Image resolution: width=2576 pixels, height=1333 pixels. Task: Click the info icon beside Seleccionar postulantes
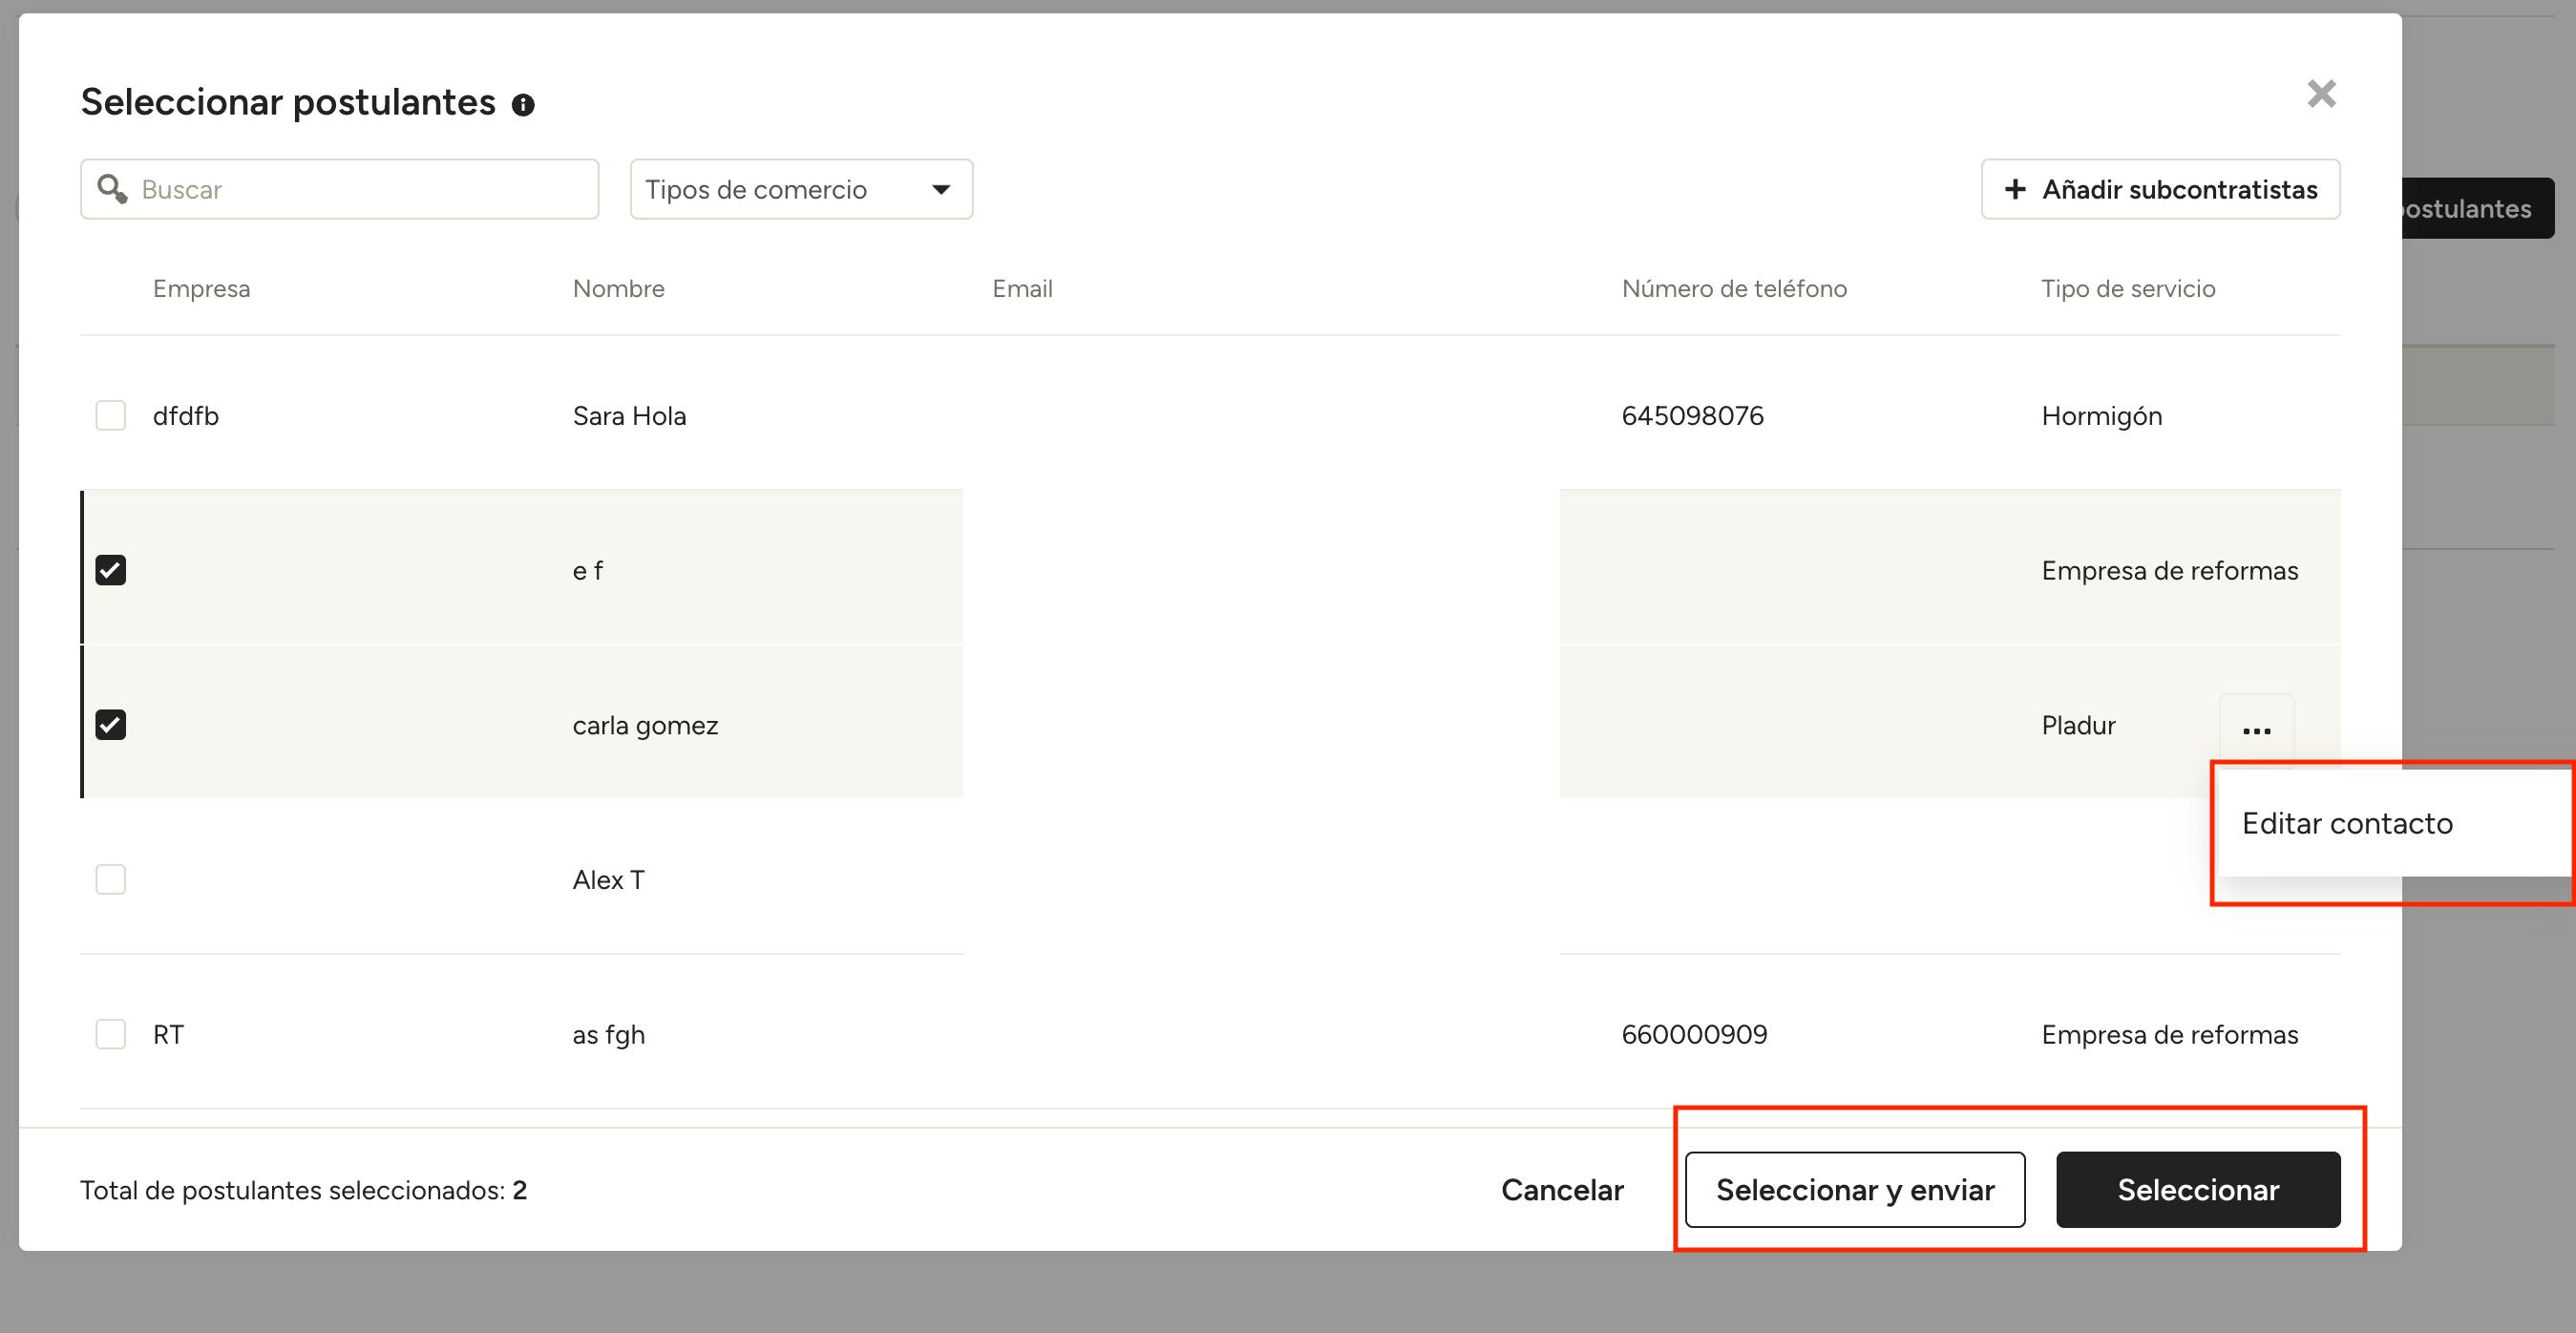(x=523, y=105)
